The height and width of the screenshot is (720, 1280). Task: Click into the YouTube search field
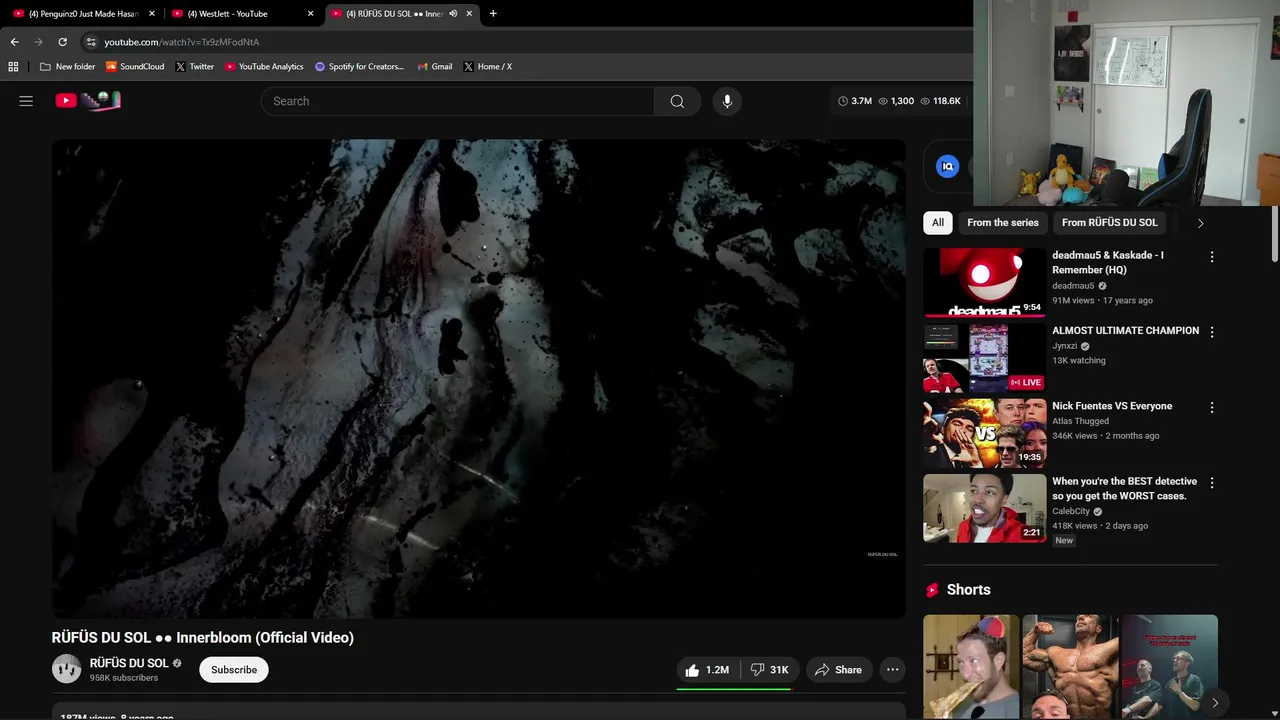click(x=458, y=101)
